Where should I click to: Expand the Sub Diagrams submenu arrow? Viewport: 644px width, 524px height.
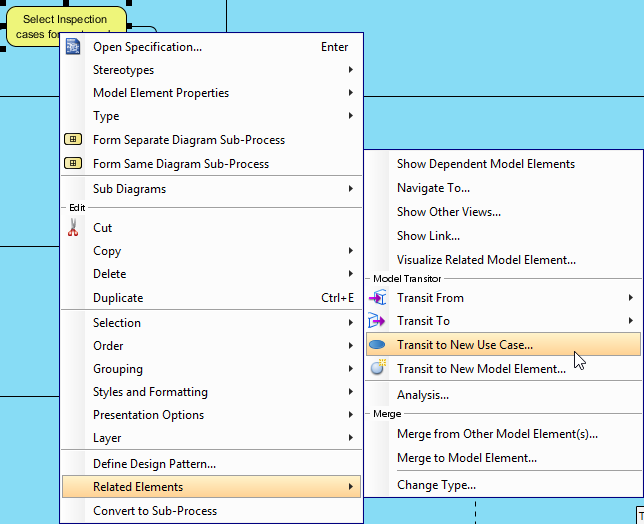(351, 188)
